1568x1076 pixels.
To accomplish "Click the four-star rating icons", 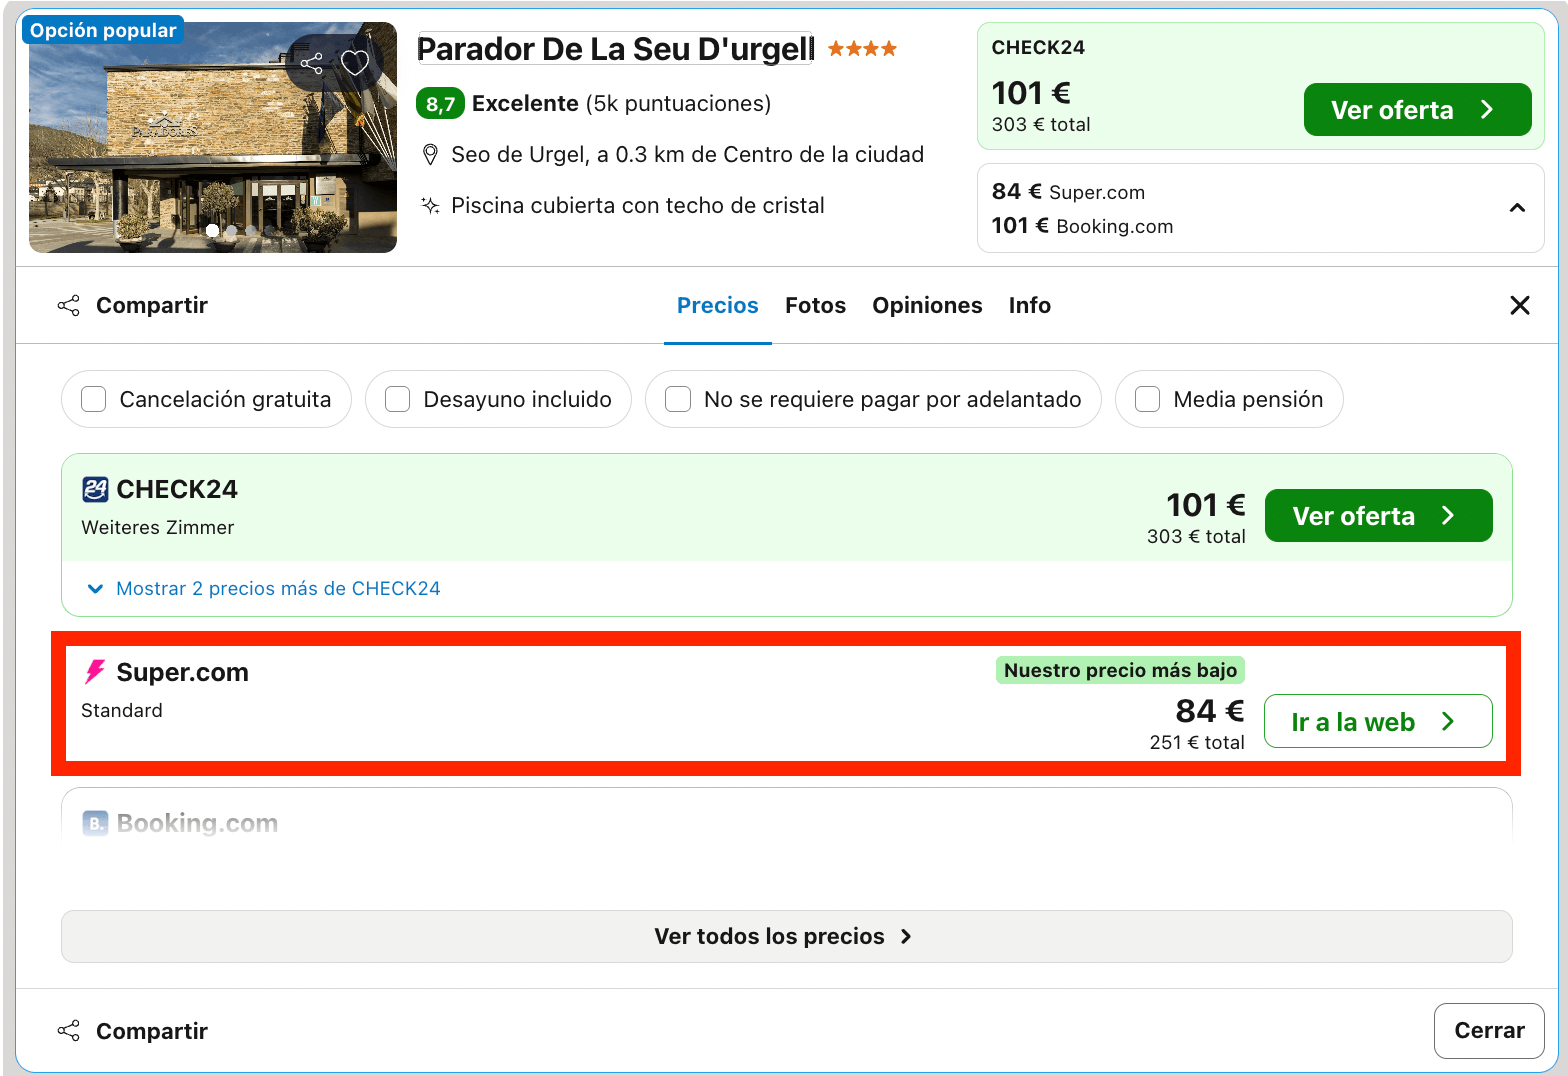I will coord(862,49).
